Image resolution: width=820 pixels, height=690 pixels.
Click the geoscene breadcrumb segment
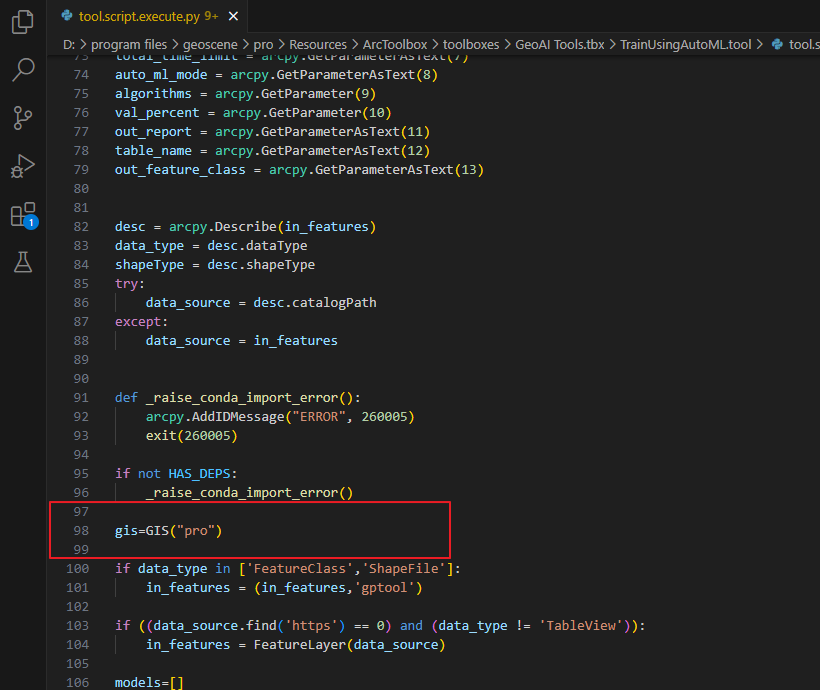pos(210,44)
